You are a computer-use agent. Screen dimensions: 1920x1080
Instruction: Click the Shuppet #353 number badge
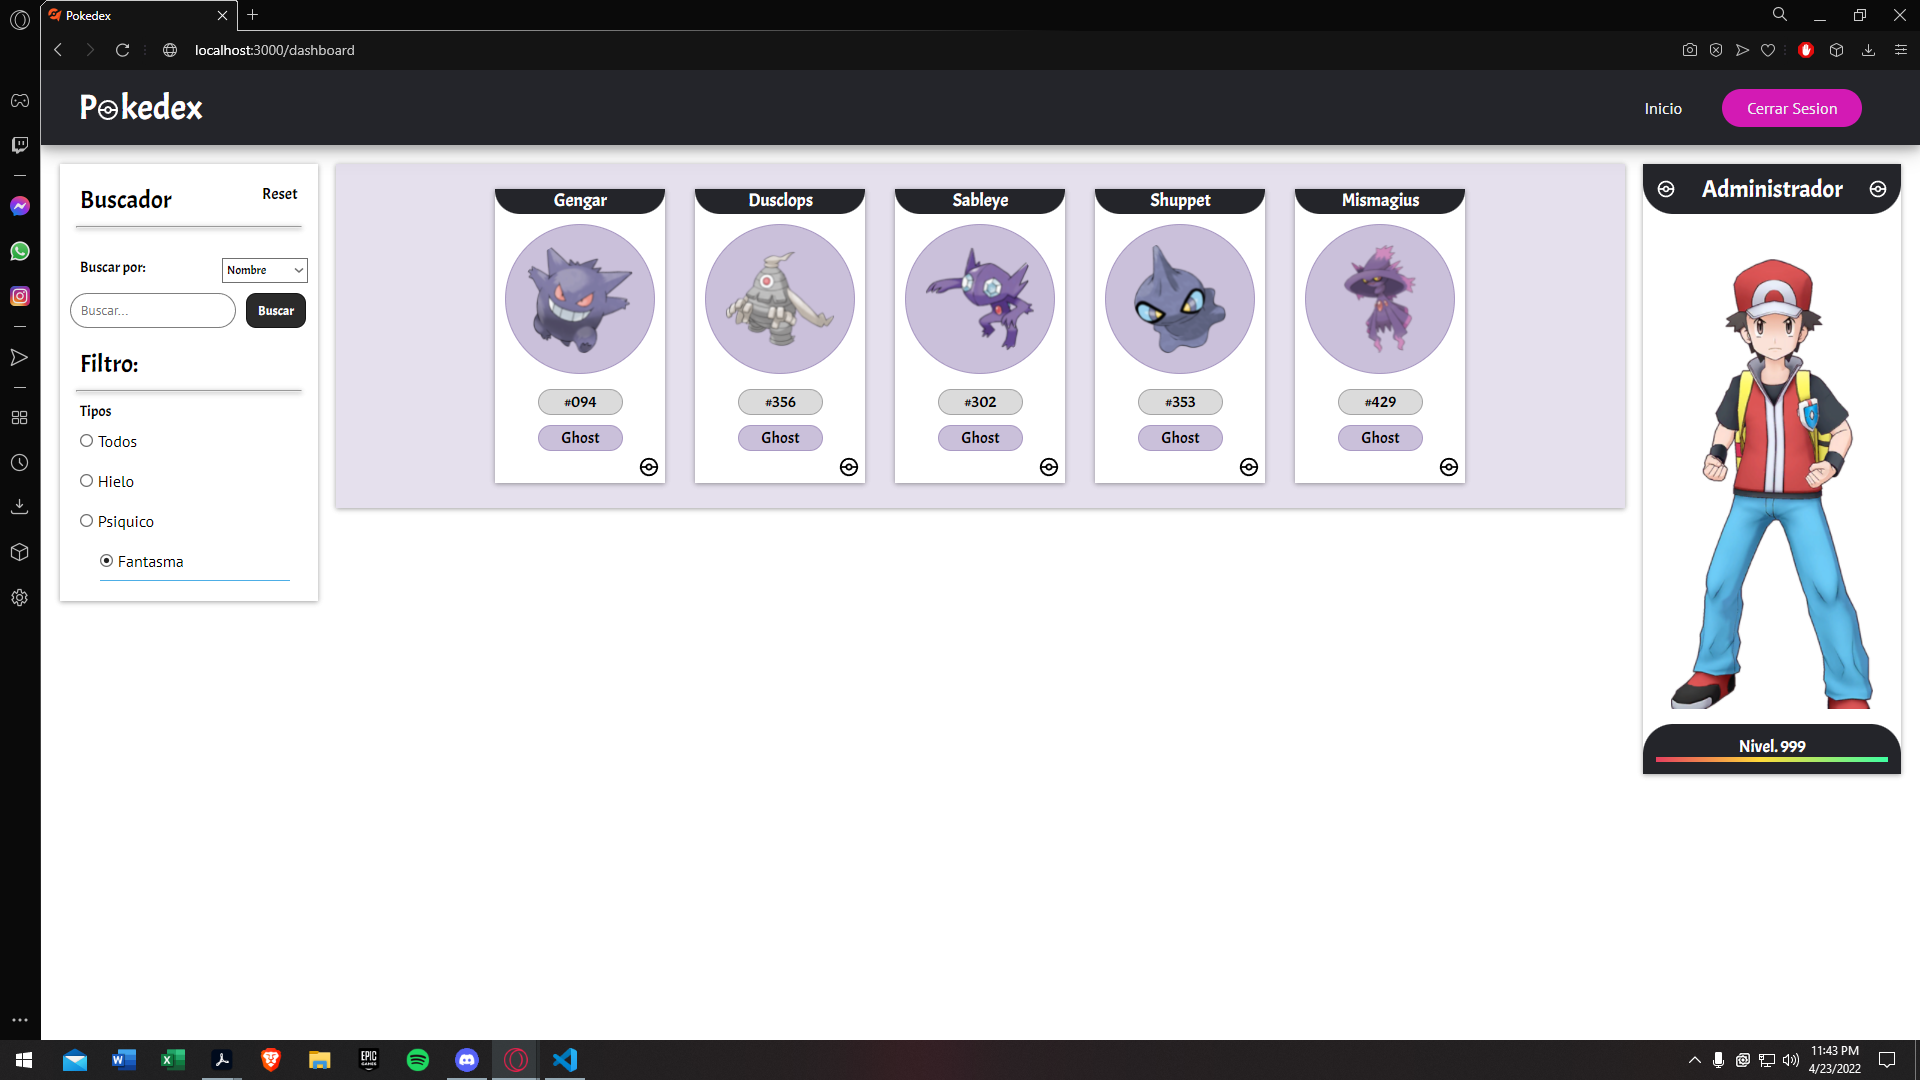[x=1180, y=402]
